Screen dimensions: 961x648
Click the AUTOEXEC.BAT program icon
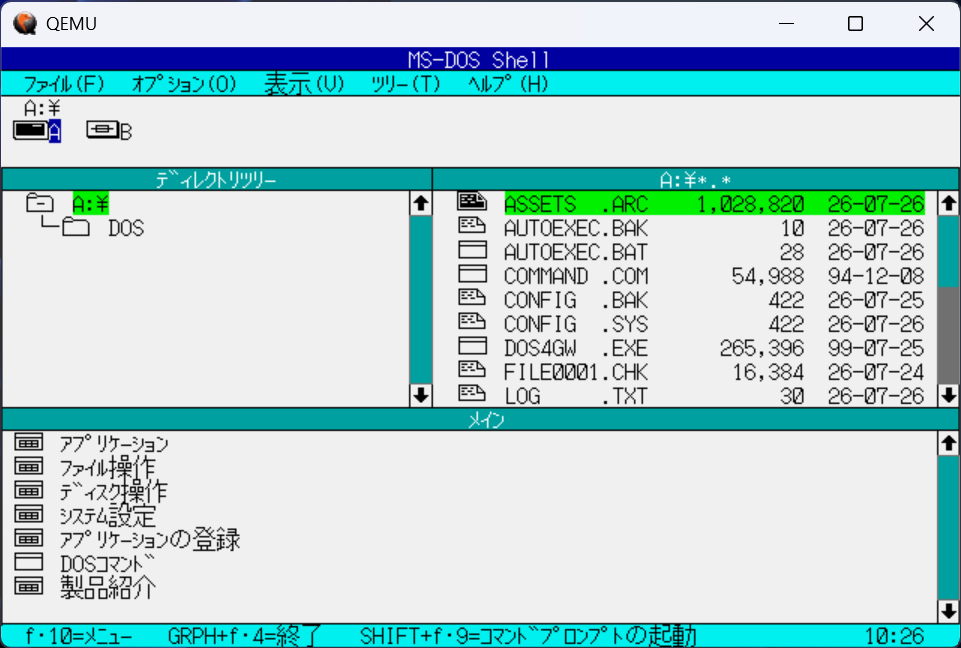(472, 250)
